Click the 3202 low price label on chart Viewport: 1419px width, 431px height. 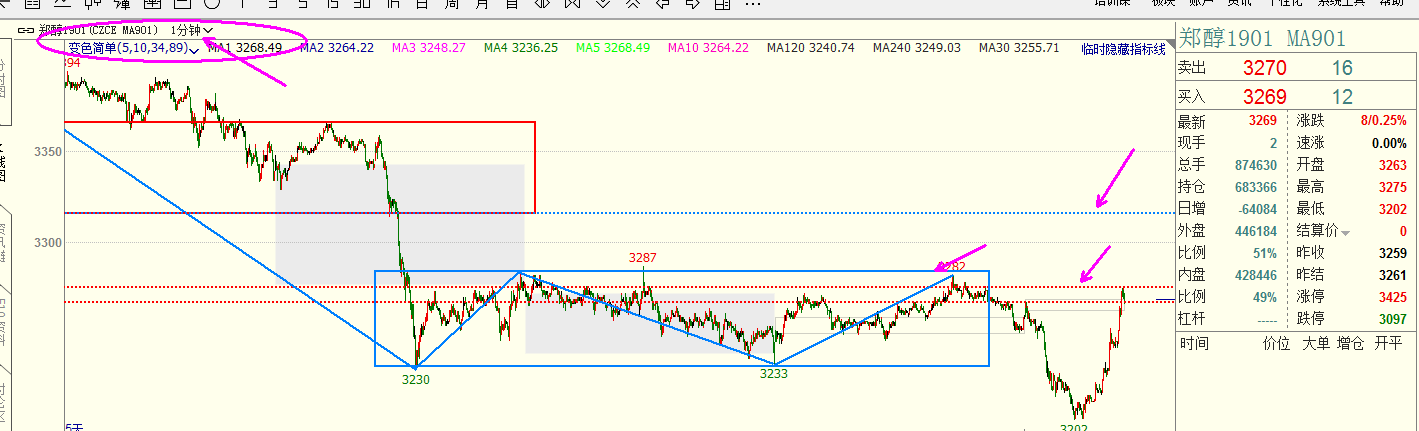(x=1074, y=427)
